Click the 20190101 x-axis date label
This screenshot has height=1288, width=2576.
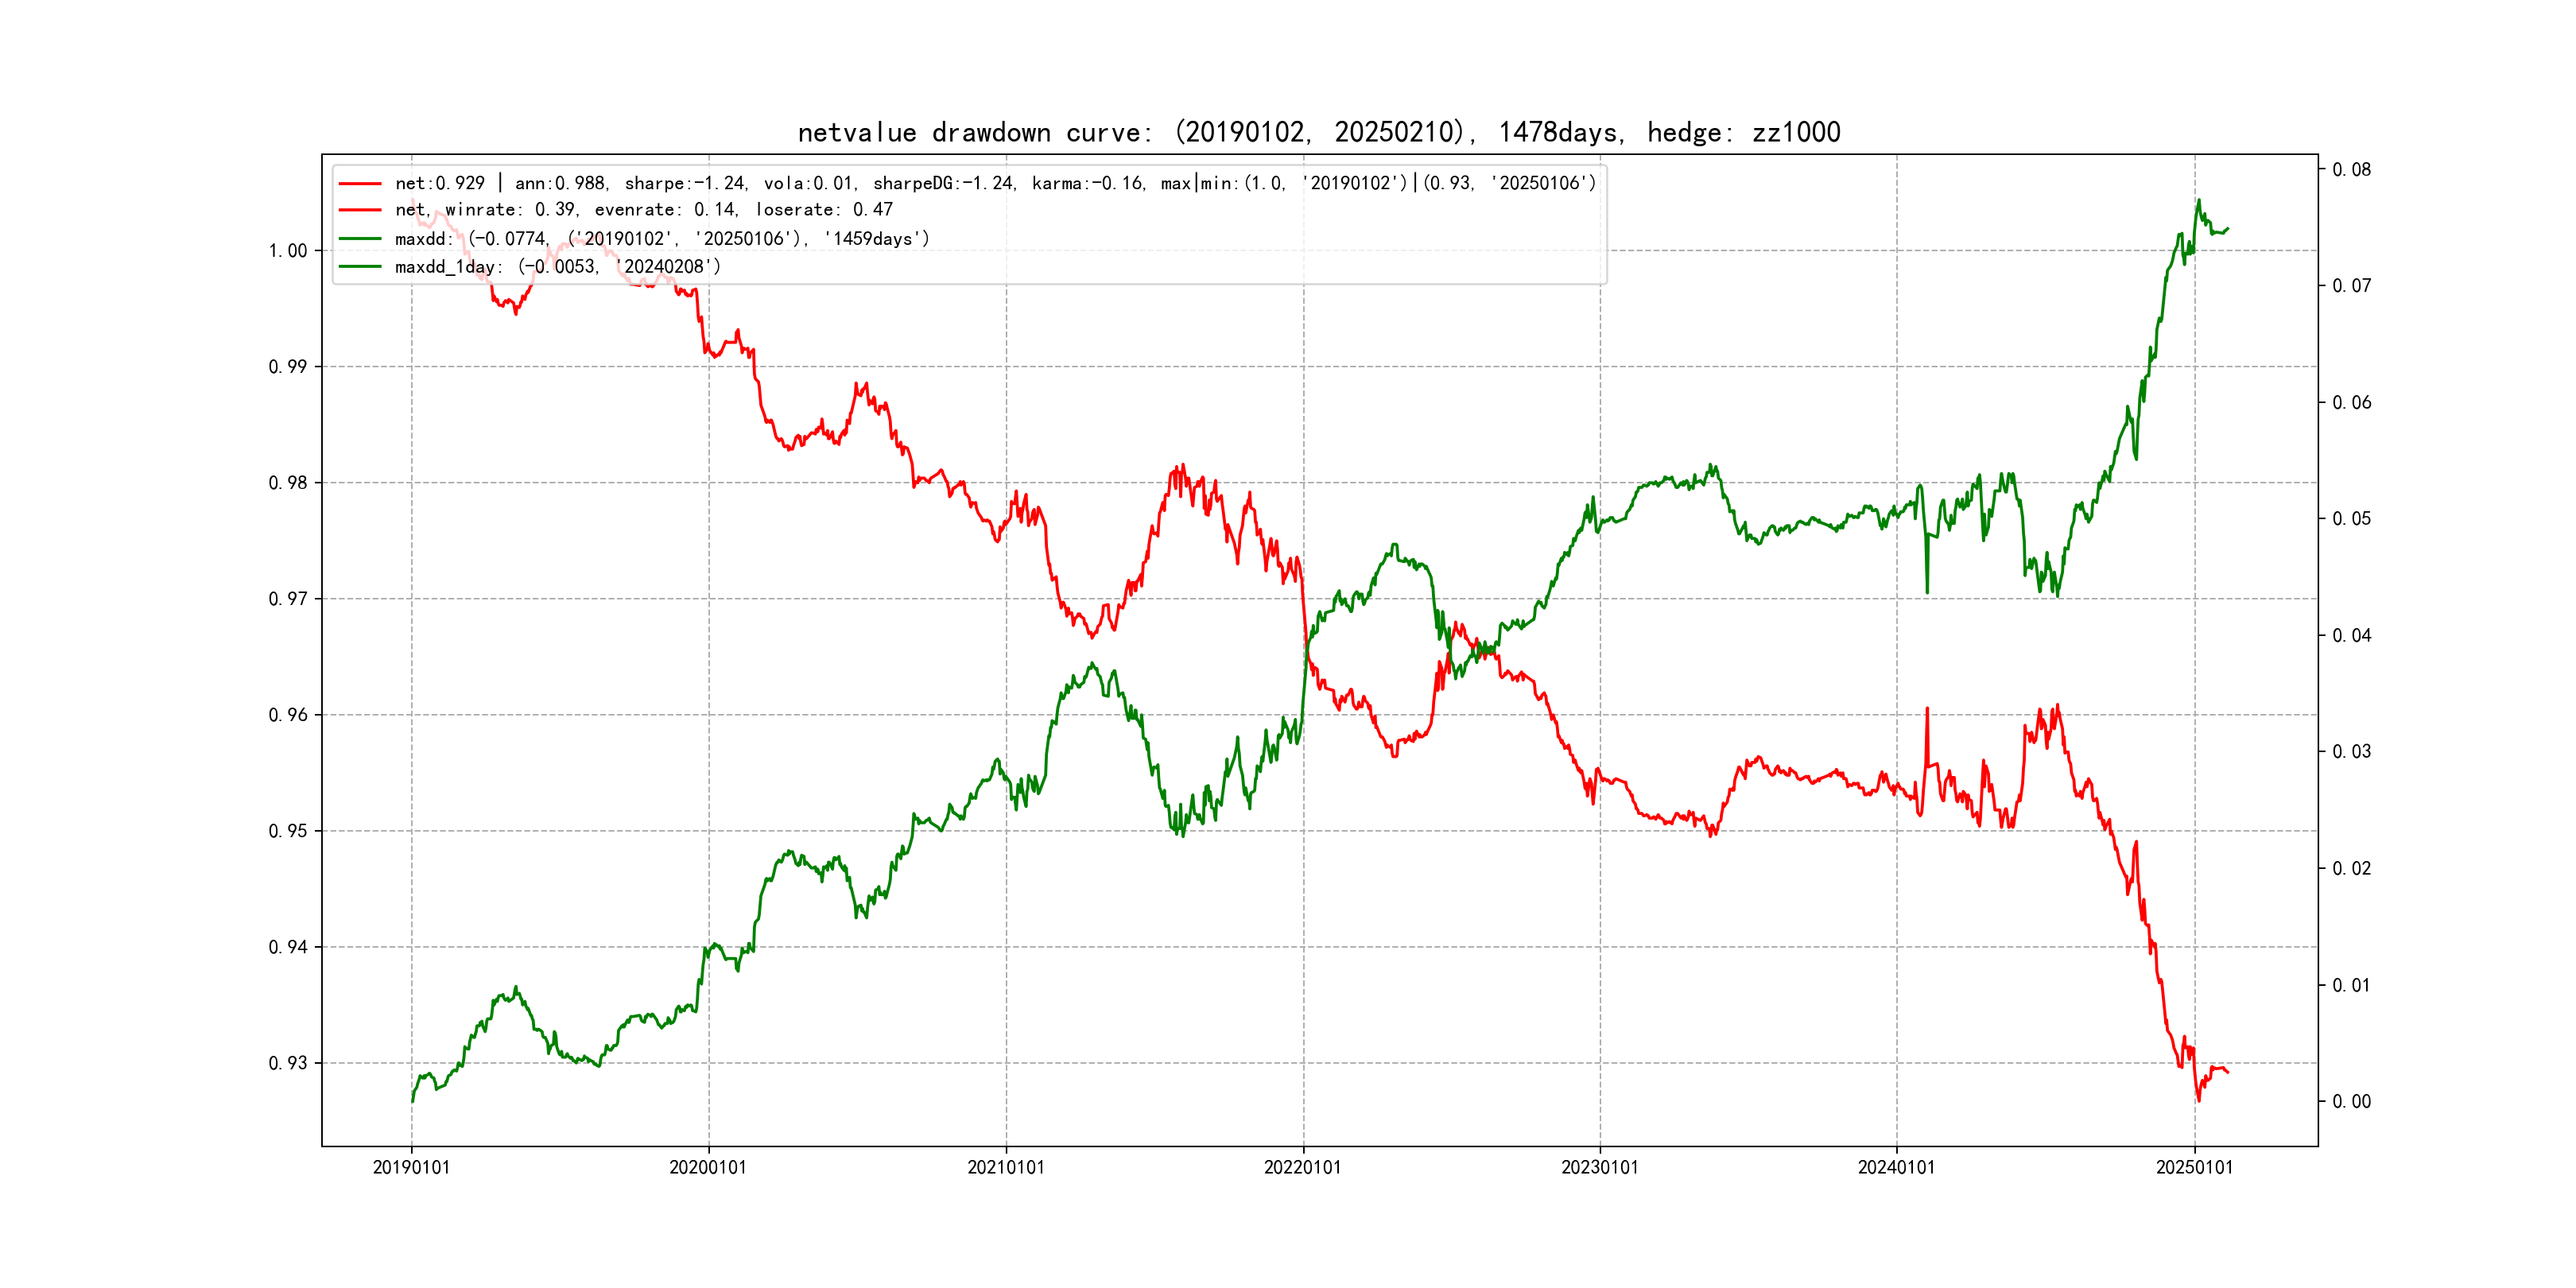click(x=411, y=1167)
